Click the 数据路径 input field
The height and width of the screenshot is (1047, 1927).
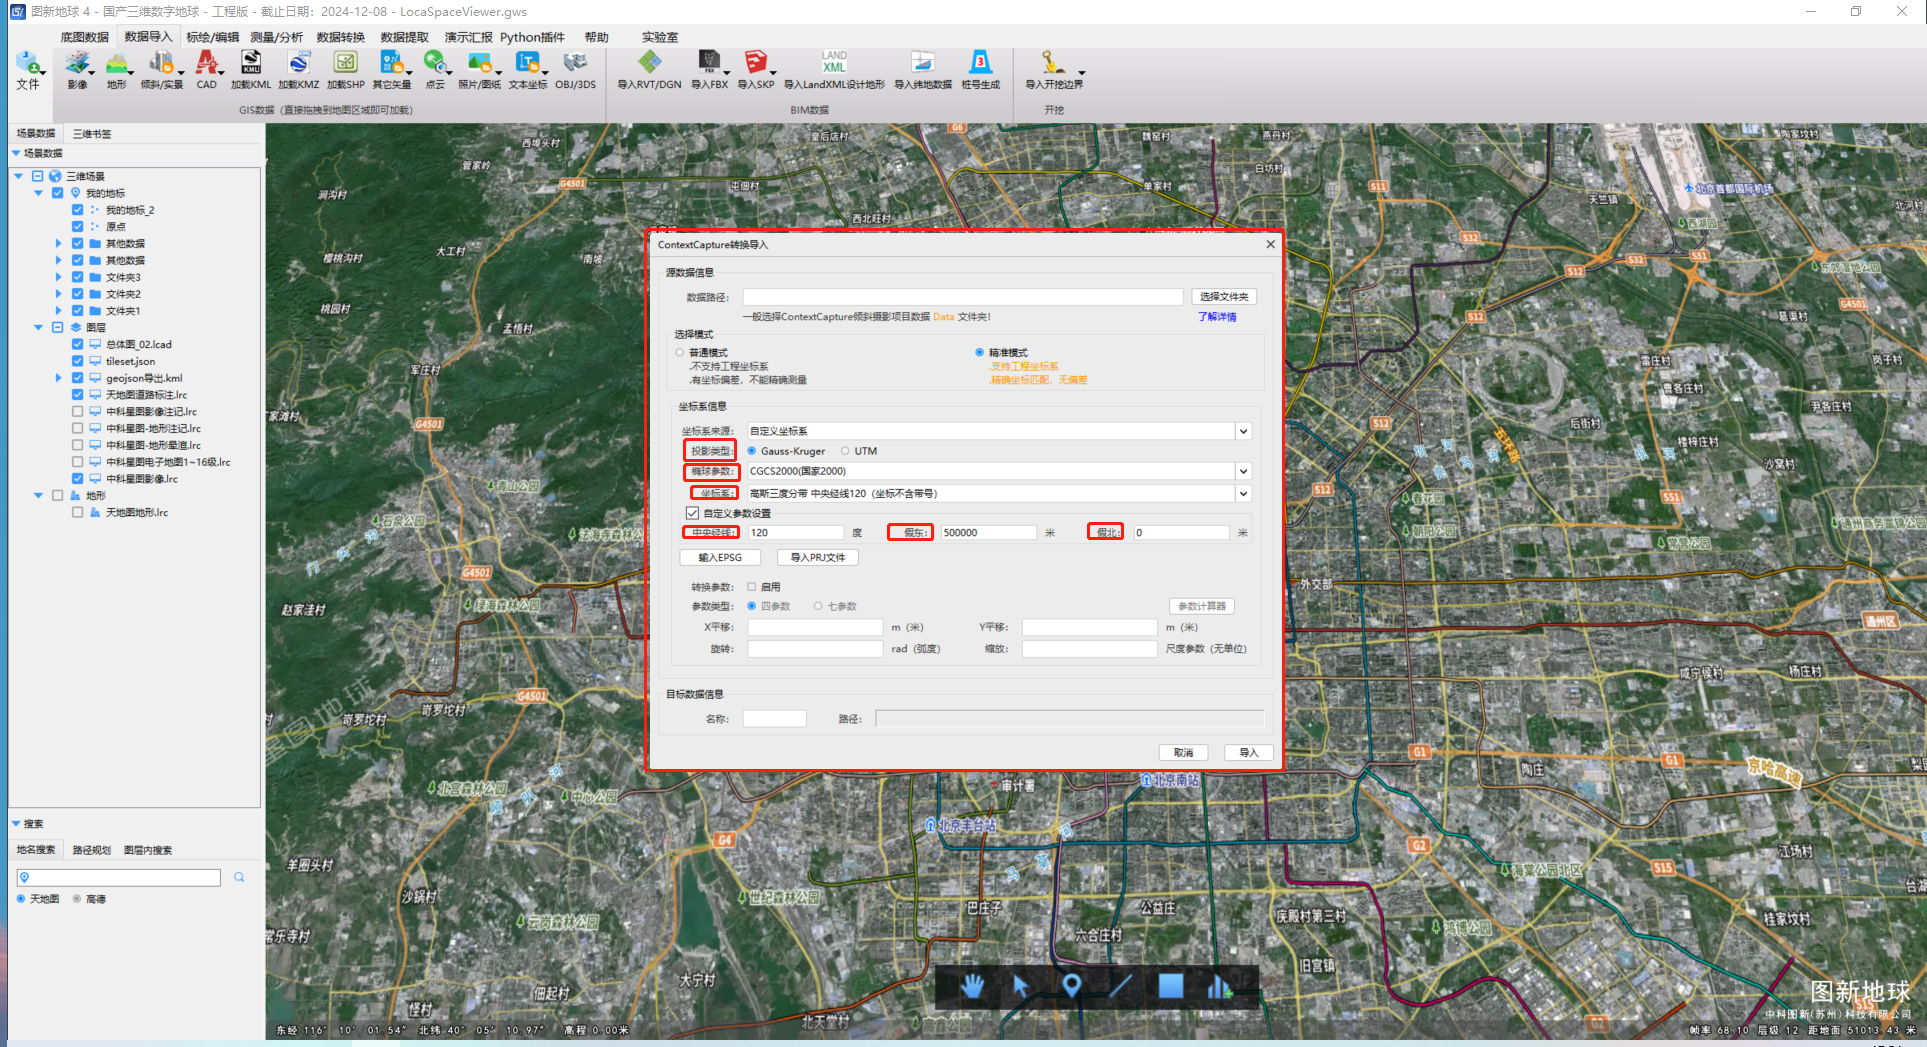(x=962, y=297)
